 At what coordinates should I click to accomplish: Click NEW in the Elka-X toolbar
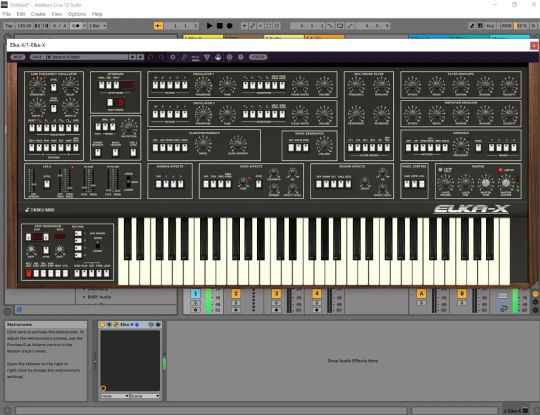pyautogui.click(x=18, y=57)
